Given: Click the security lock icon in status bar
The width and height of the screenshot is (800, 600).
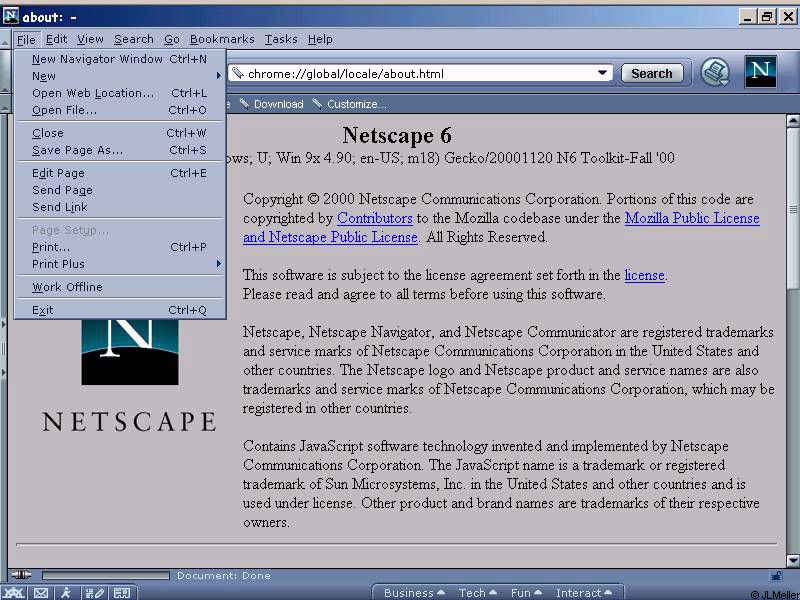Looking at the screenshot, I should pyautogui.click(x=776, y=576).
